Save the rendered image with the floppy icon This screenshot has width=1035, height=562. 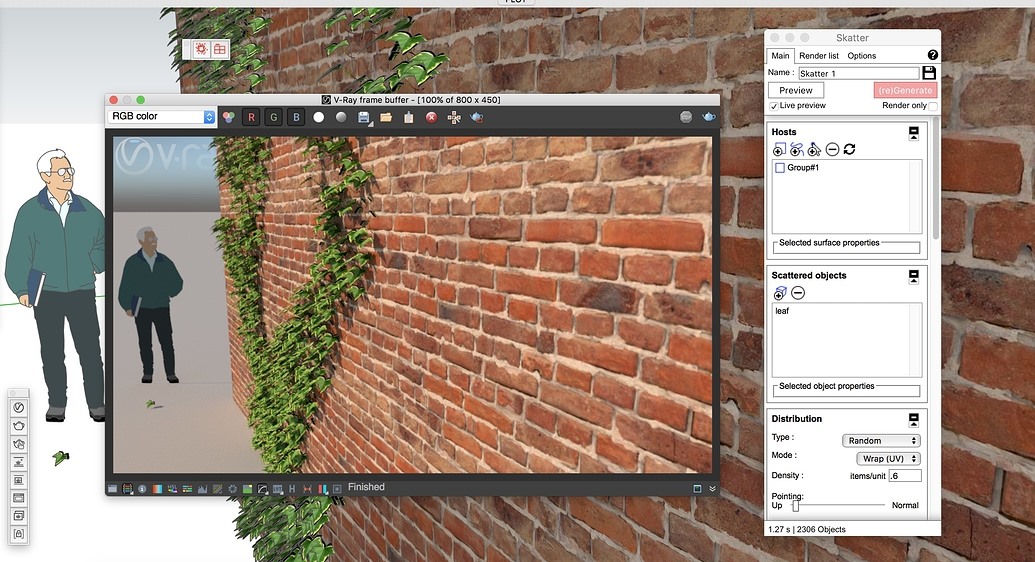tap(364, 118)
